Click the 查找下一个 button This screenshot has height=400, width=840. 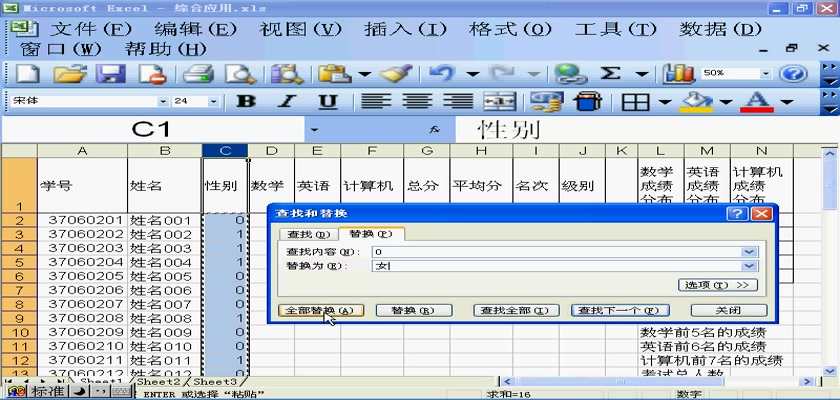coord(619,311)
